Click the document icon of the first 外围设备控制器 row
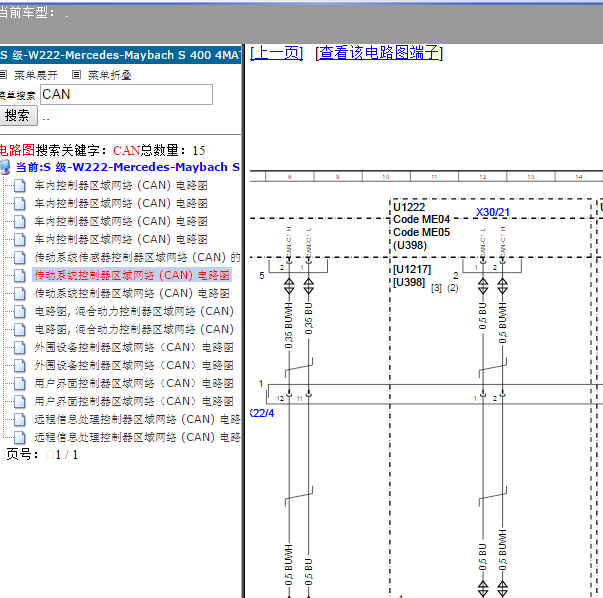Viewport: 603px width, 598px height. 20,347
